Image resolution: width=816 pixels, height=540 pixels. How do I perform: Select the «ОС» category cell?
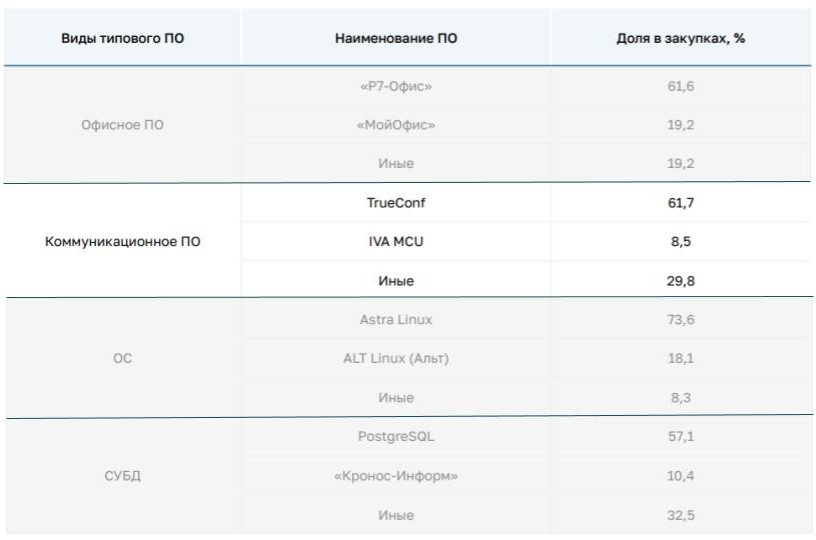pyautogui.click(x=122, y=358)
